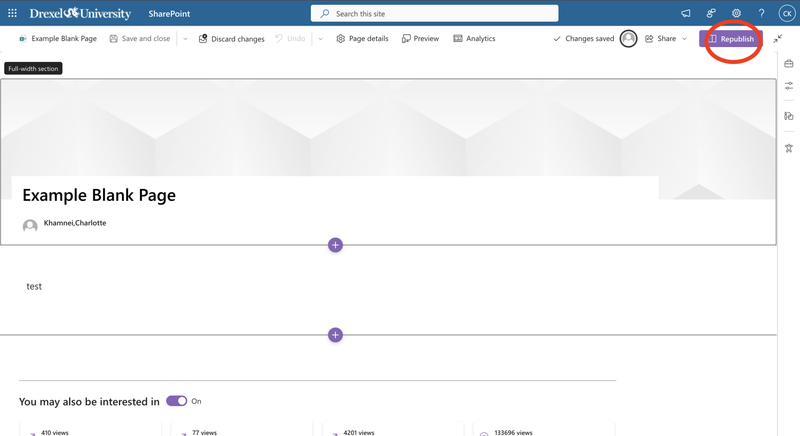Open the megaphone announcements icon
This screenshot has height=436, width=800.
pyautogui.click(x=686, y=14)
